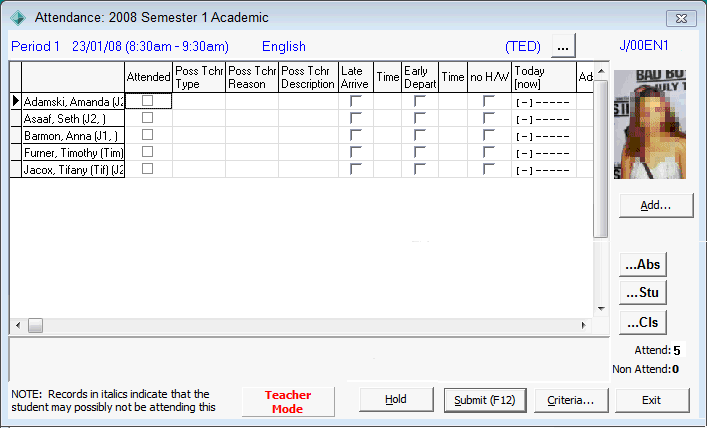Check Early Depart for Adamski, Amanda
This screenshot has height=428, width=707.
(420, 101)
